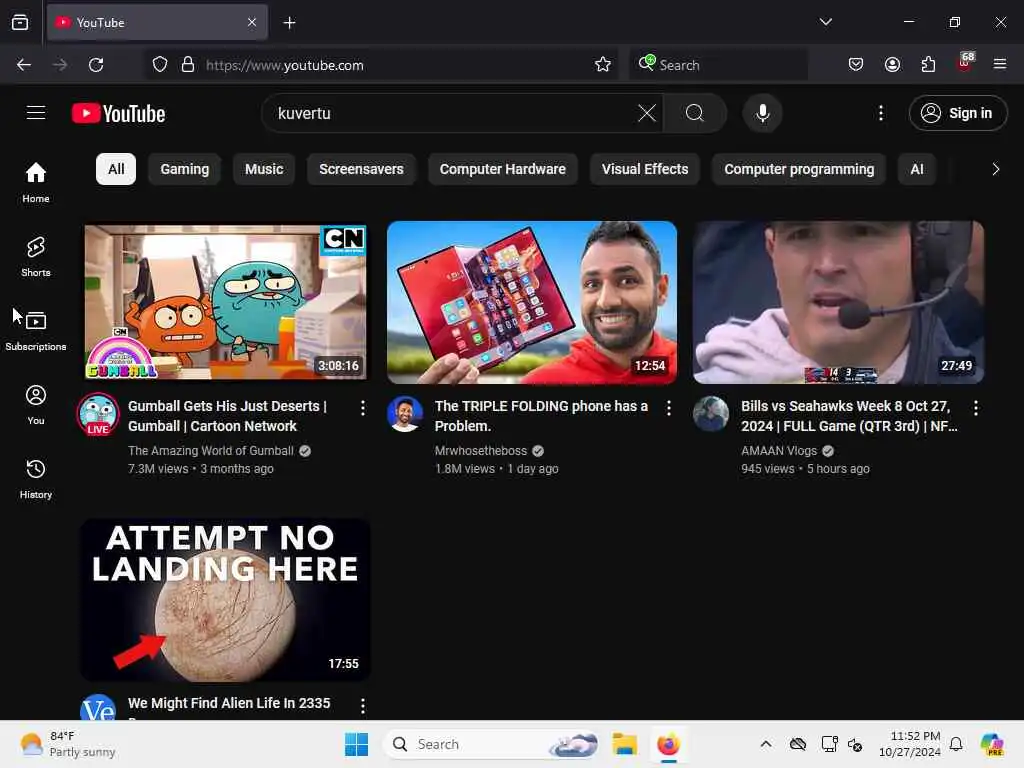
Task: Open the triple folding phone video thumbnail
Action: point(532,302)
